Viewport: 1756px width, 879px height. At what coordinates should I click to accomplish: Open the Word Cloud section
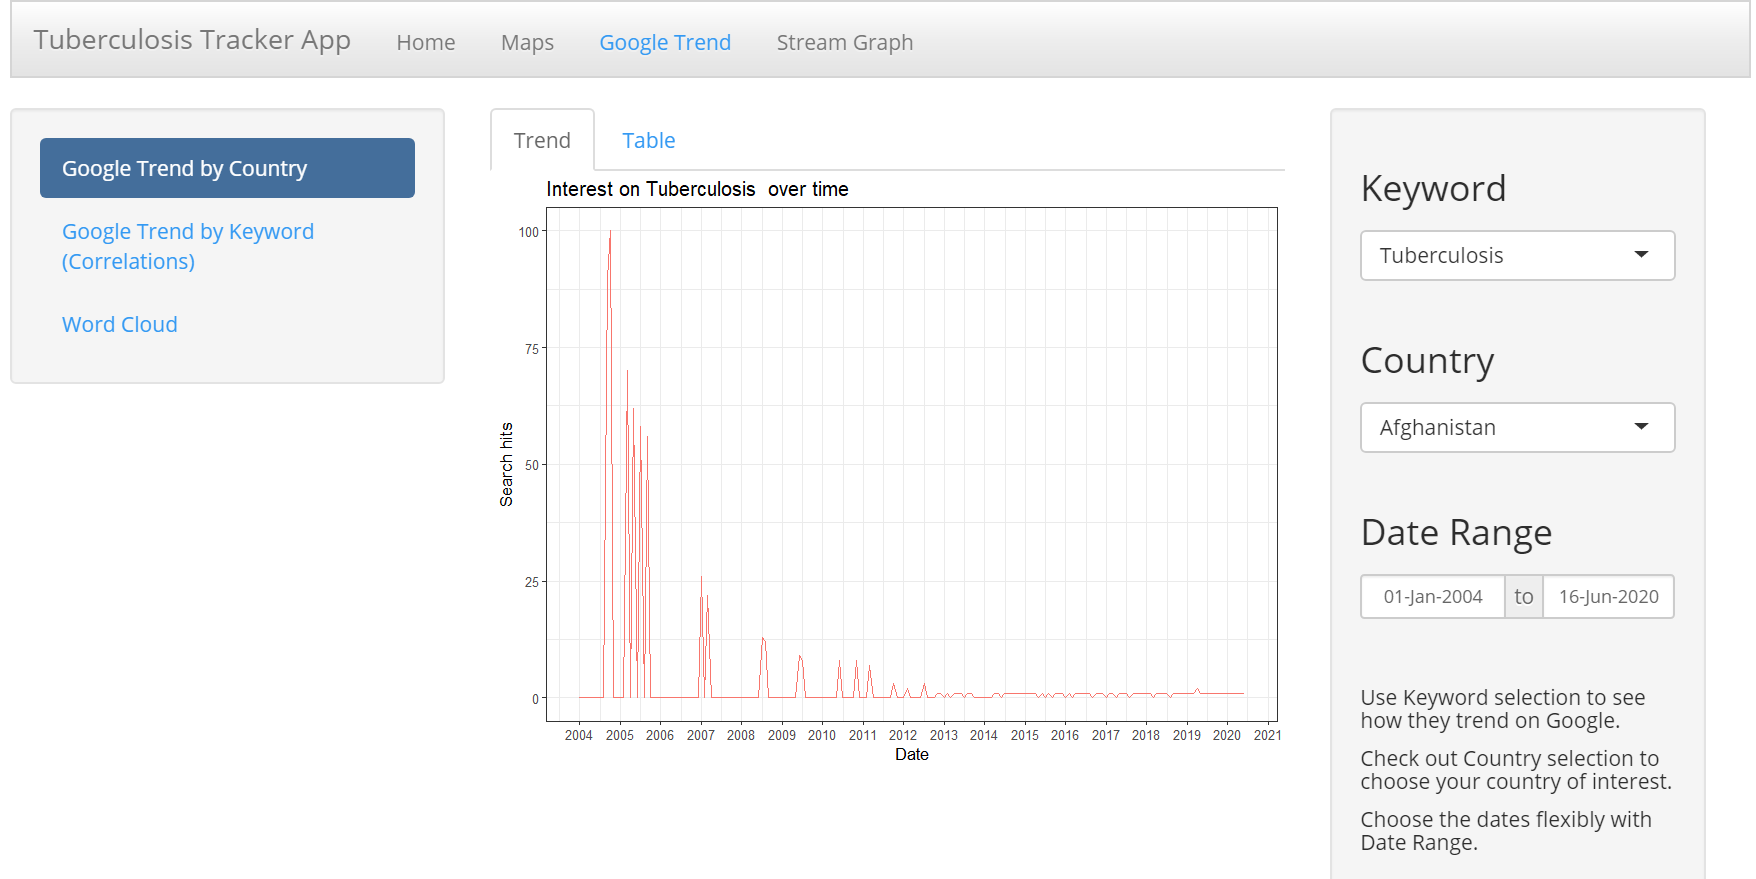pos(120,324)
